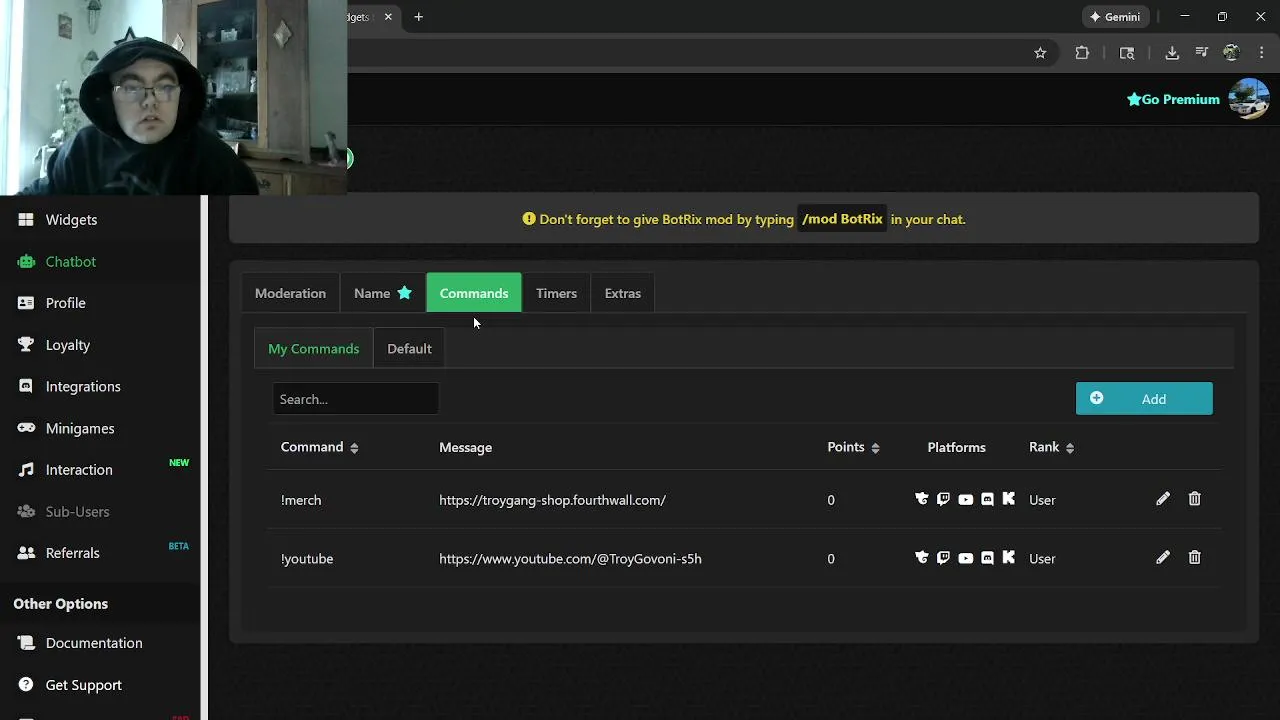Close the current browser tab
The image size is (1280, 720).
coord(389,17)
